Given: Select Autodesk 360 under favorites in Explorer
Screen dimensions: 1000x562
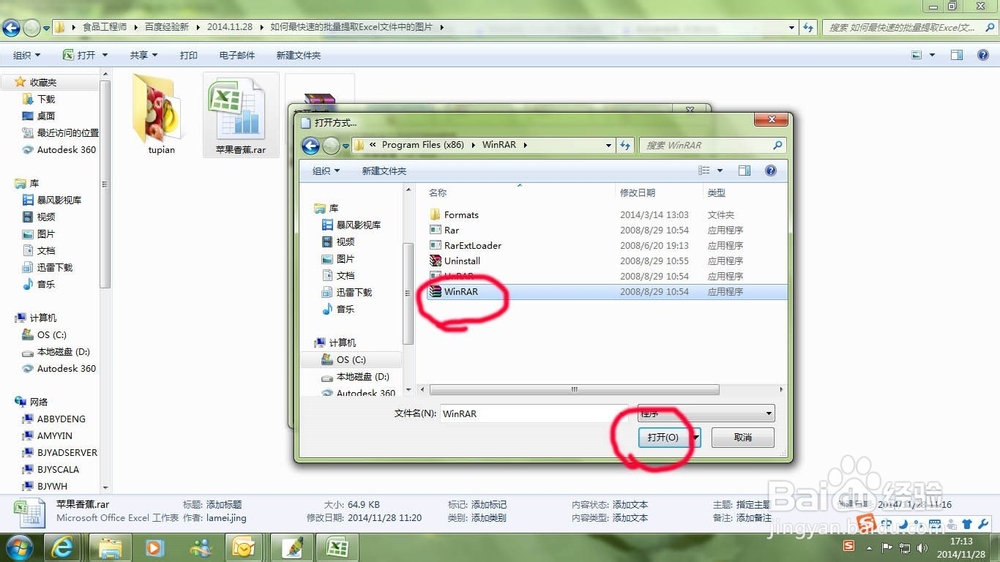Looking at the screenshot, I should tap(66, 150).
